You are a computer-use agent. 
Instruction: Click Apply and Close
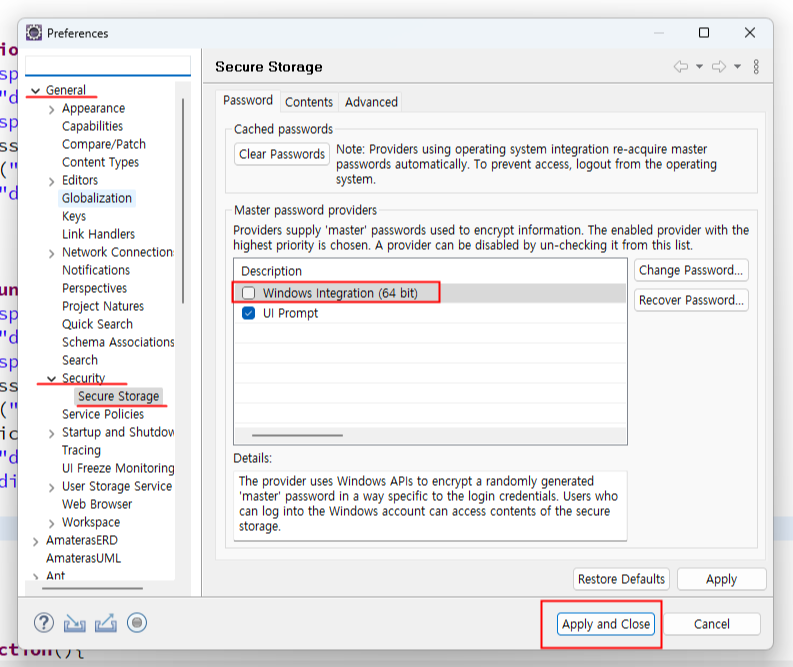coord(606,624)
